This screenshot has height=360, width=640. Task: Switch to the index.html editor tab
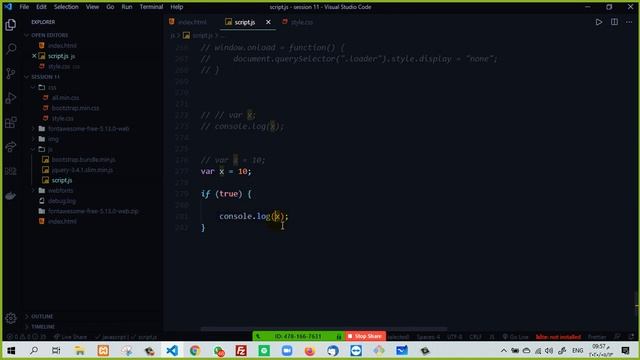point(188,22)
